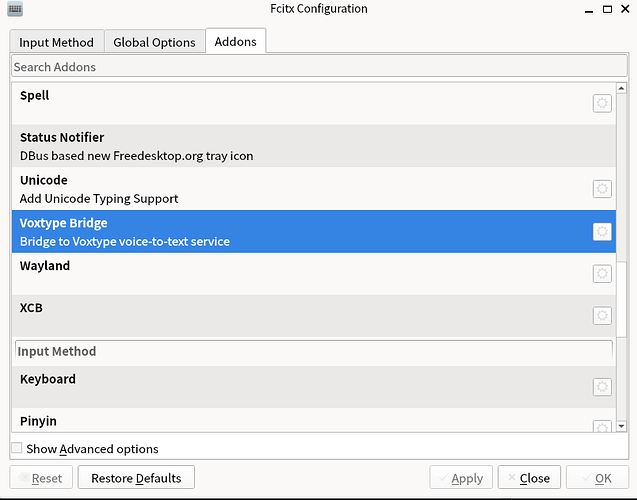The height and width of the screenshot is (500, 637).
Task: Open configure gear for Spell addon
Action: pos(602,103)
